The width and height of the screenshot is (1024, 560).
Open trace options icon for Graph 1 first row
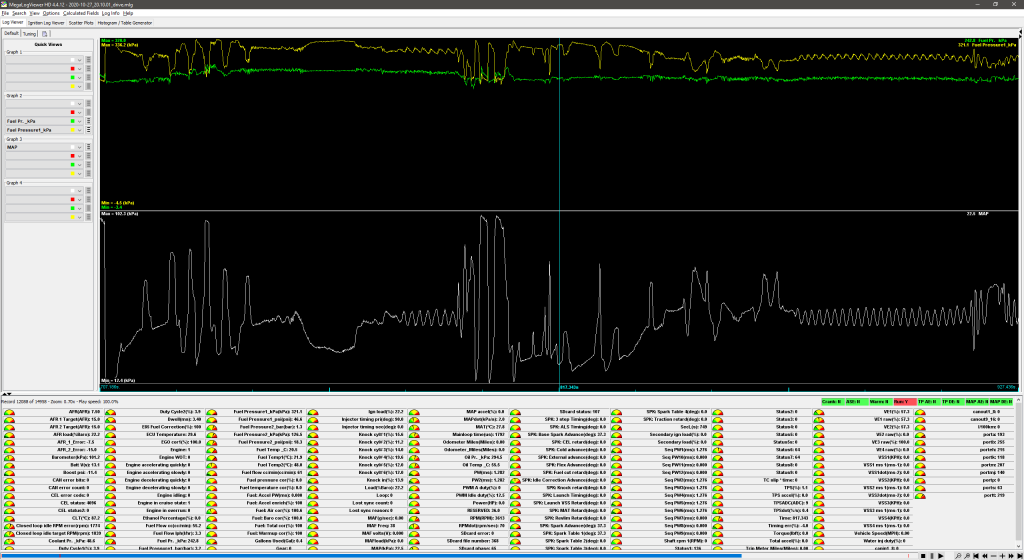click(88, 60)
